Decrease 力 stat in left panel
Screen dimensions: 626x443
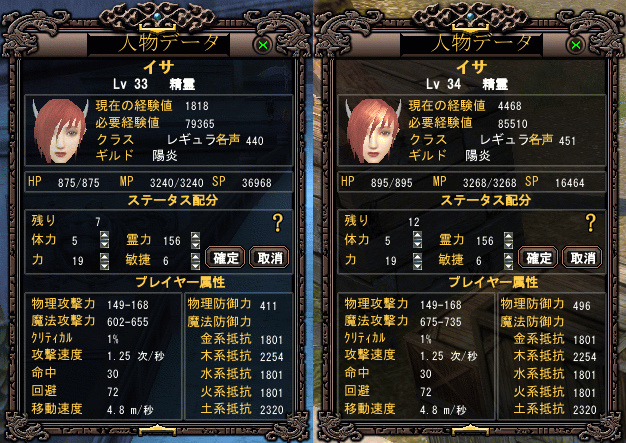pos(105,265)
